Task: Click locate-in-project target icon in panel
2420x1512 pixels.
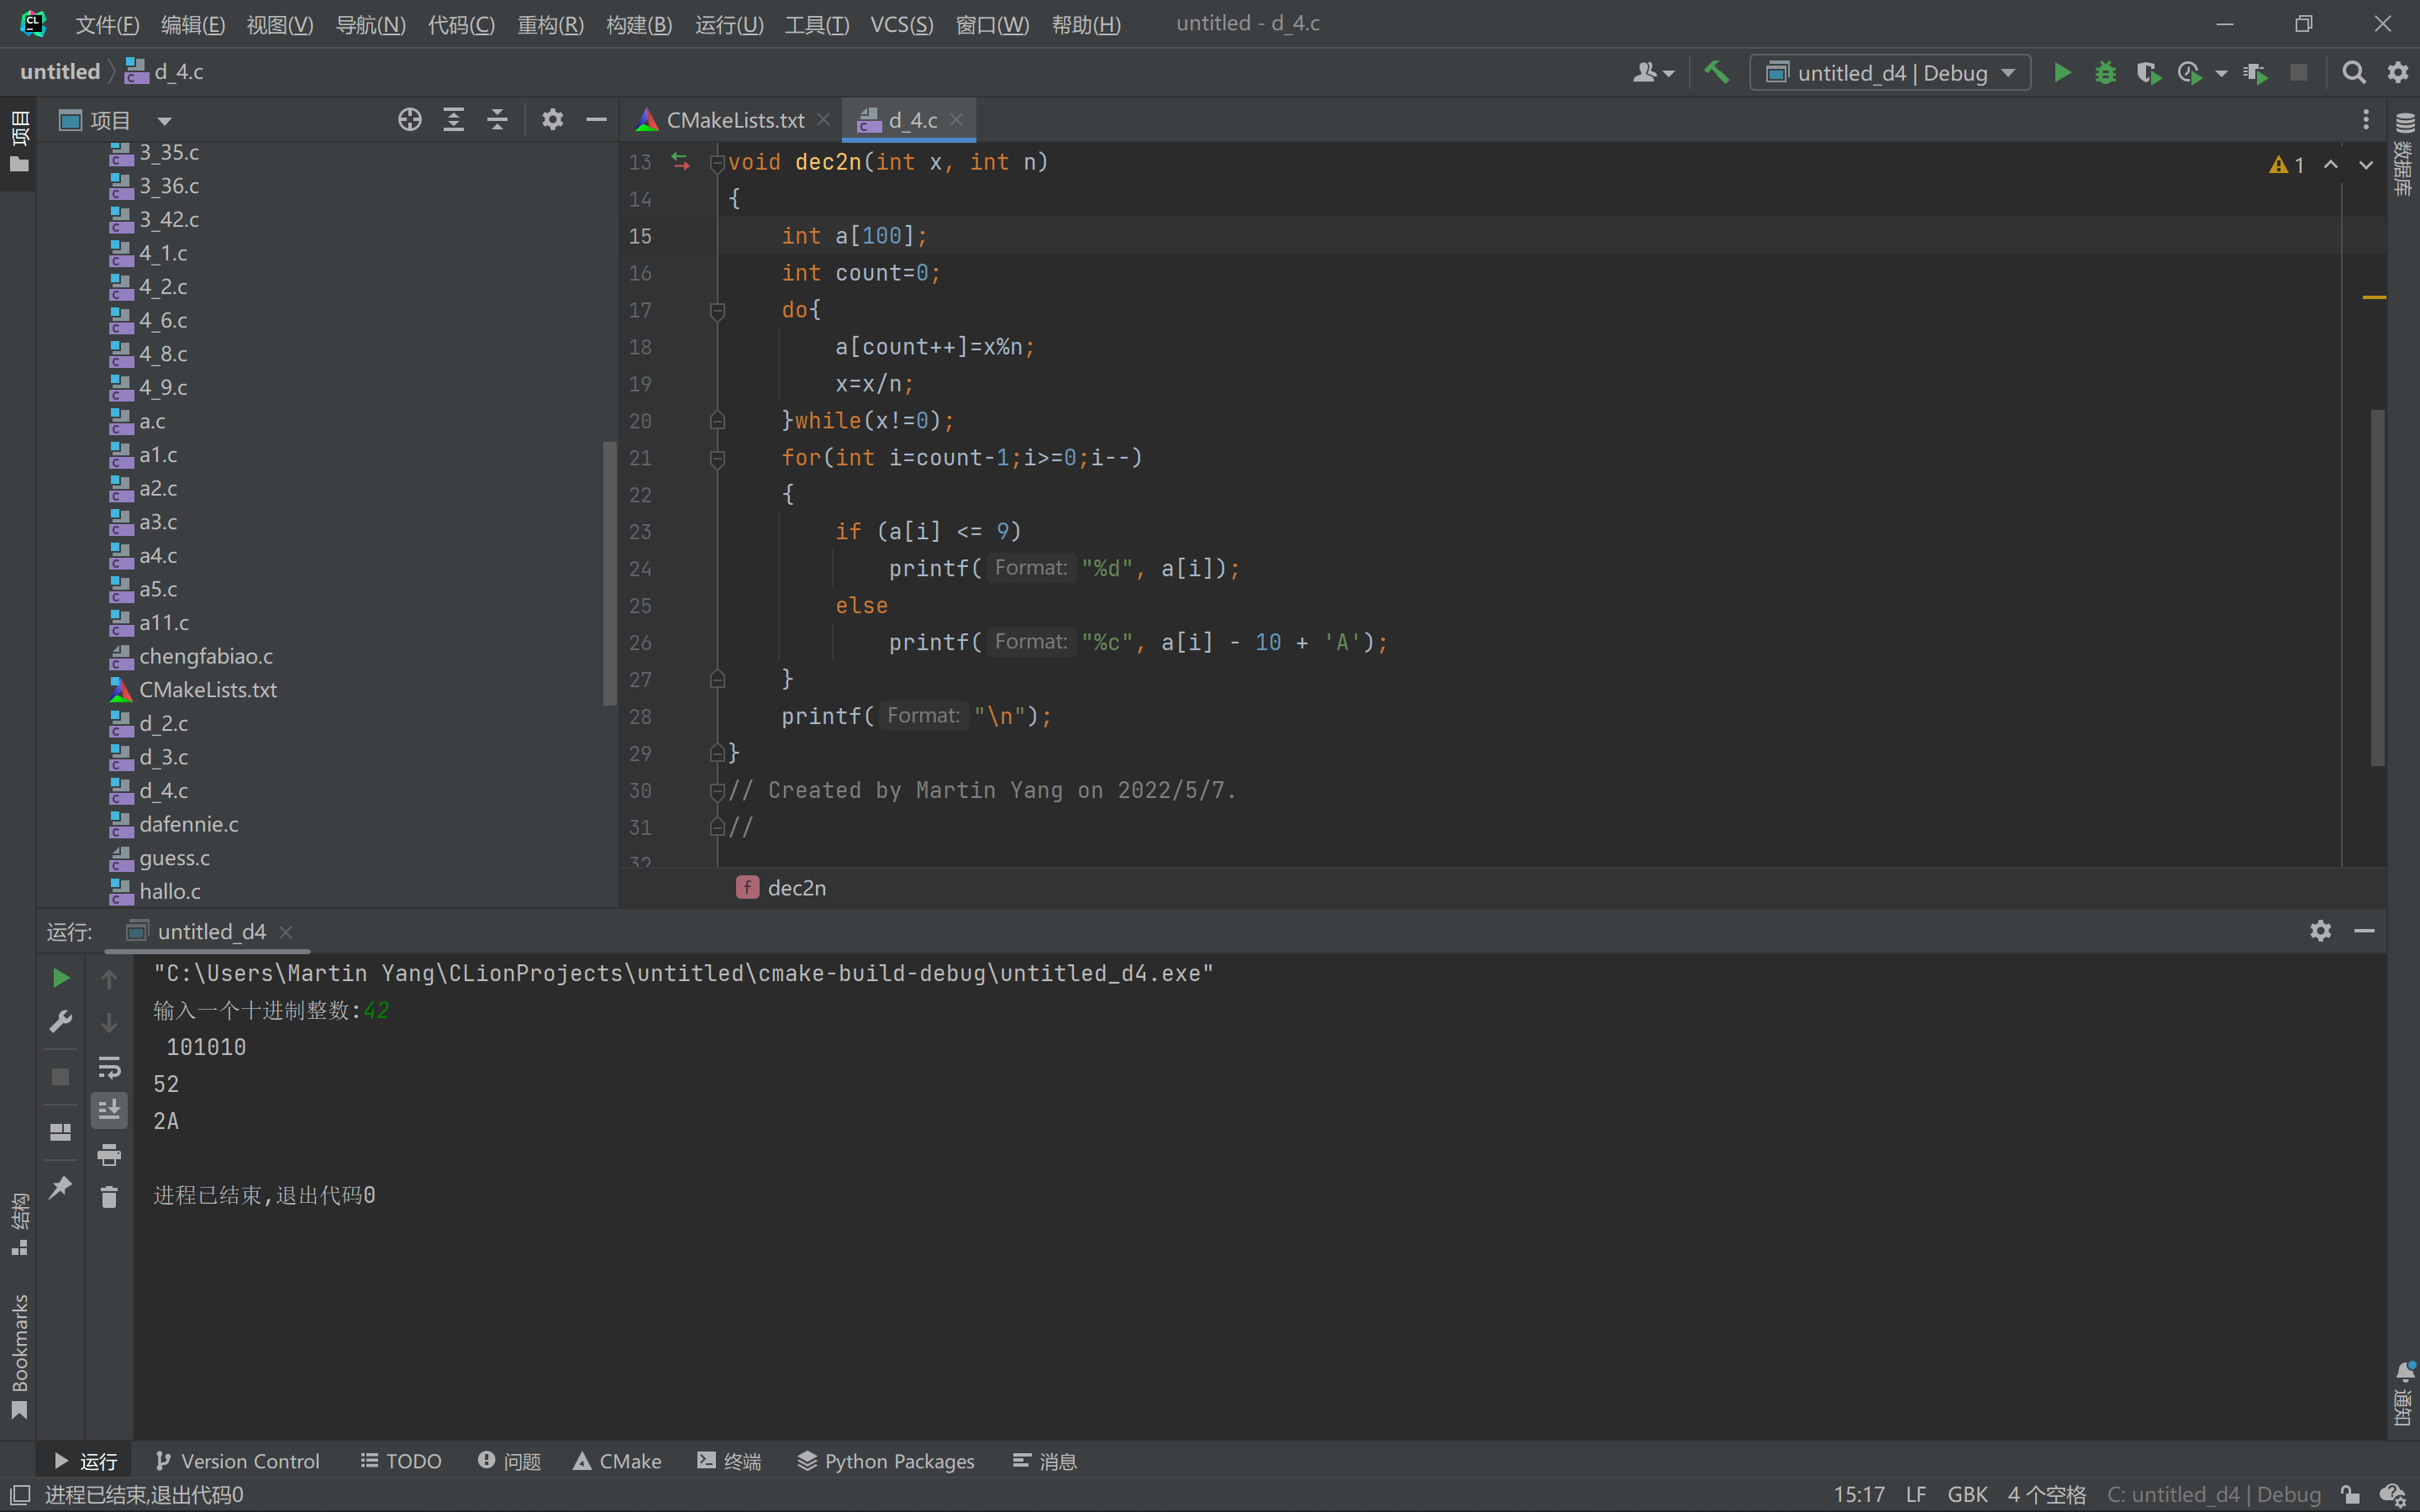Action: coord(409,120)
